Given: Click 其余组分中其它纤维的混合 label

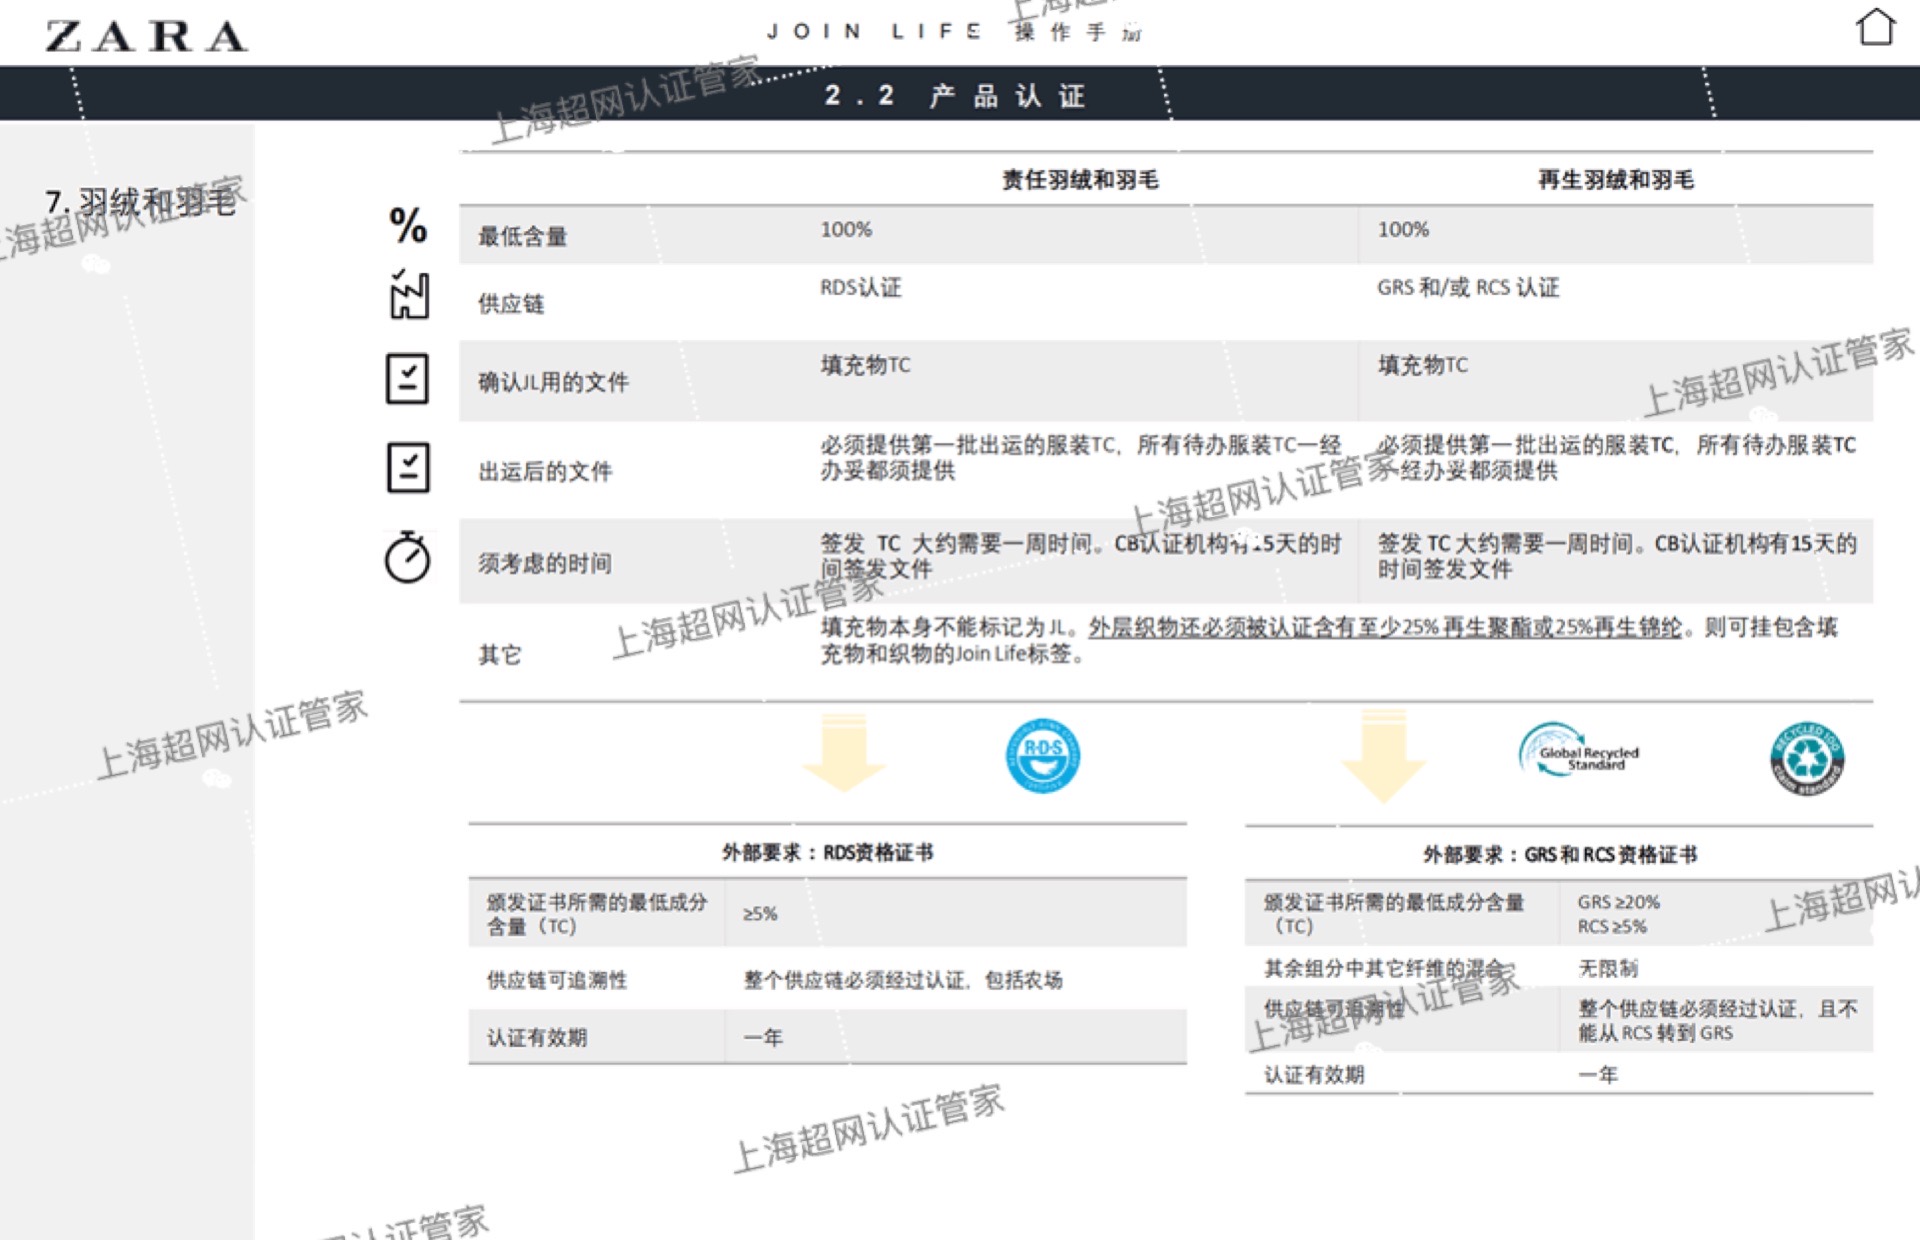Looking at the screenshot, I should tap(1383, 968).
